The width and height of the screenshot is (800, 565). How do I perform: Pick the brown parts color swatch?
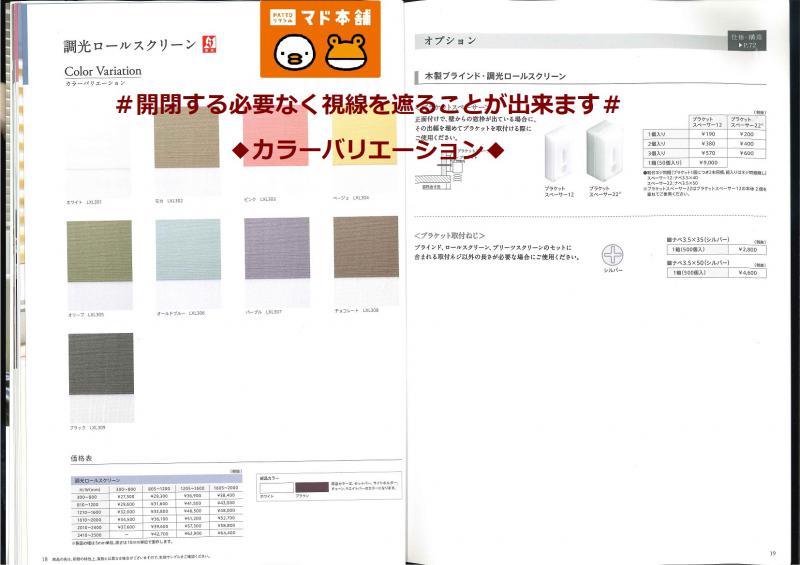tap(311, 487)
